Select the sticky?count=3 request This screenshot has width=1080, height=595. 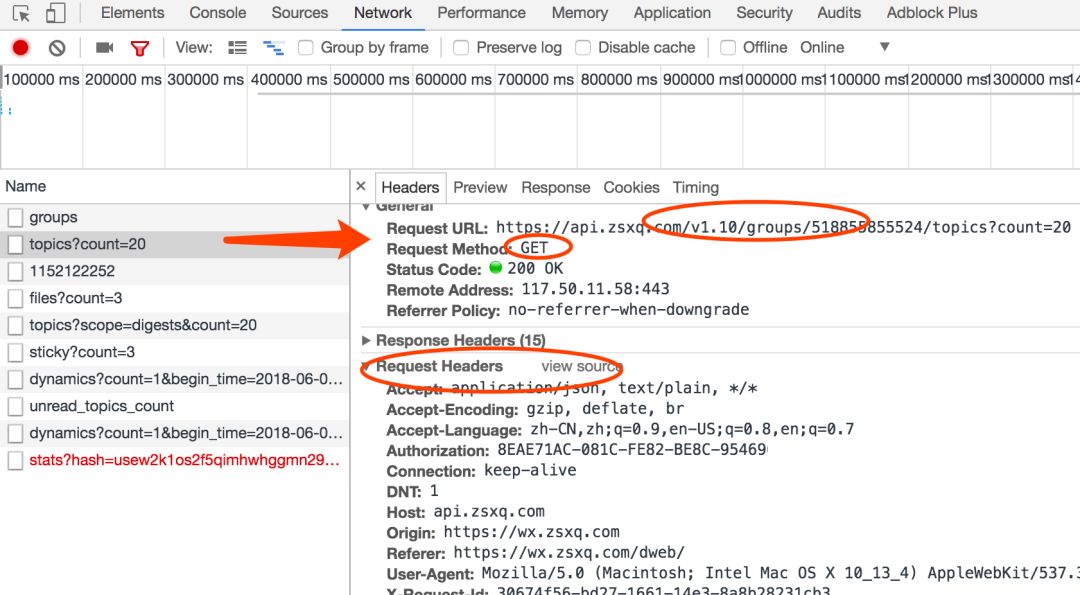pos(174,352)
